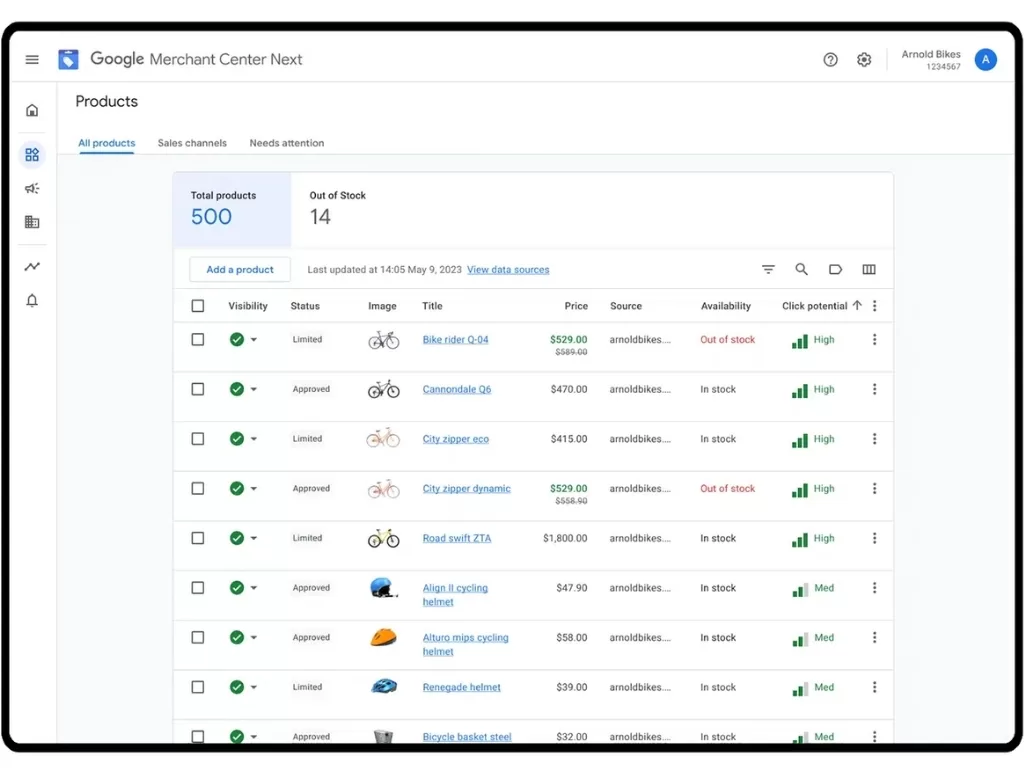The width and height of the screenshot is (1024, 768).
Task: Open settings gear icon
Action: point(864,60)
